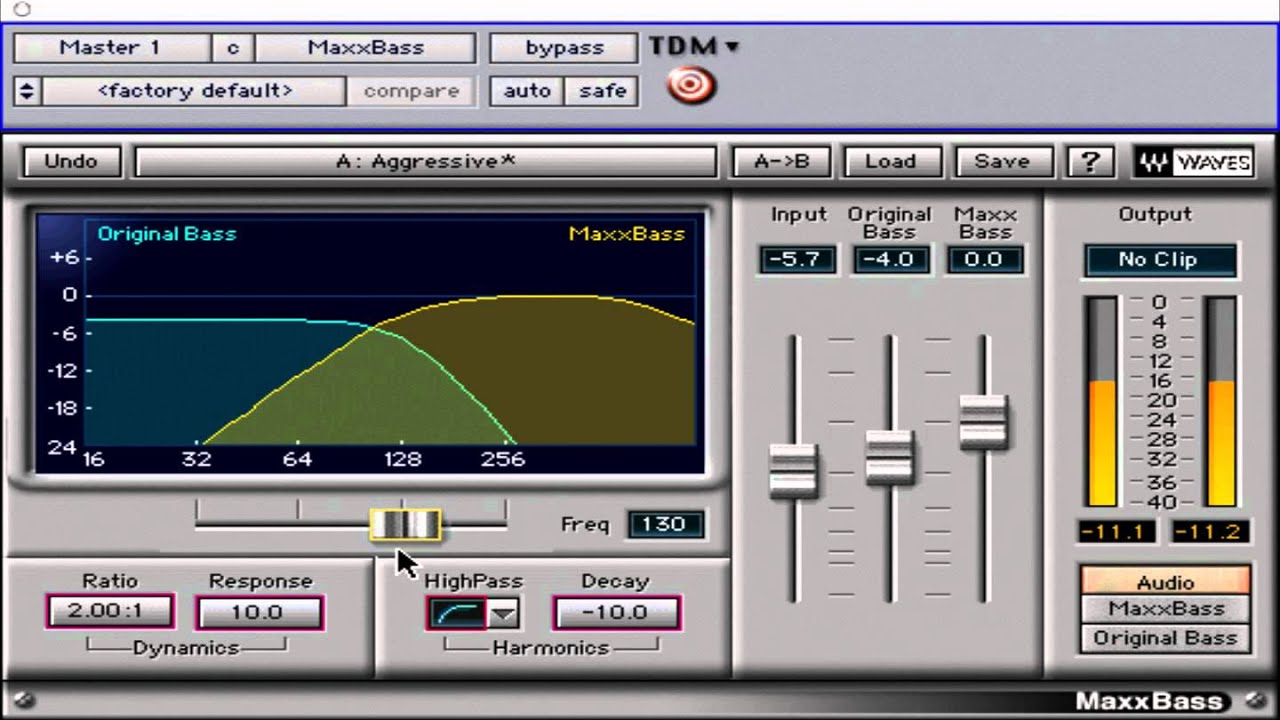The height and width of the screenshot is (720, 1280).
Task: Click the Undo button
Action: [71, 162]
